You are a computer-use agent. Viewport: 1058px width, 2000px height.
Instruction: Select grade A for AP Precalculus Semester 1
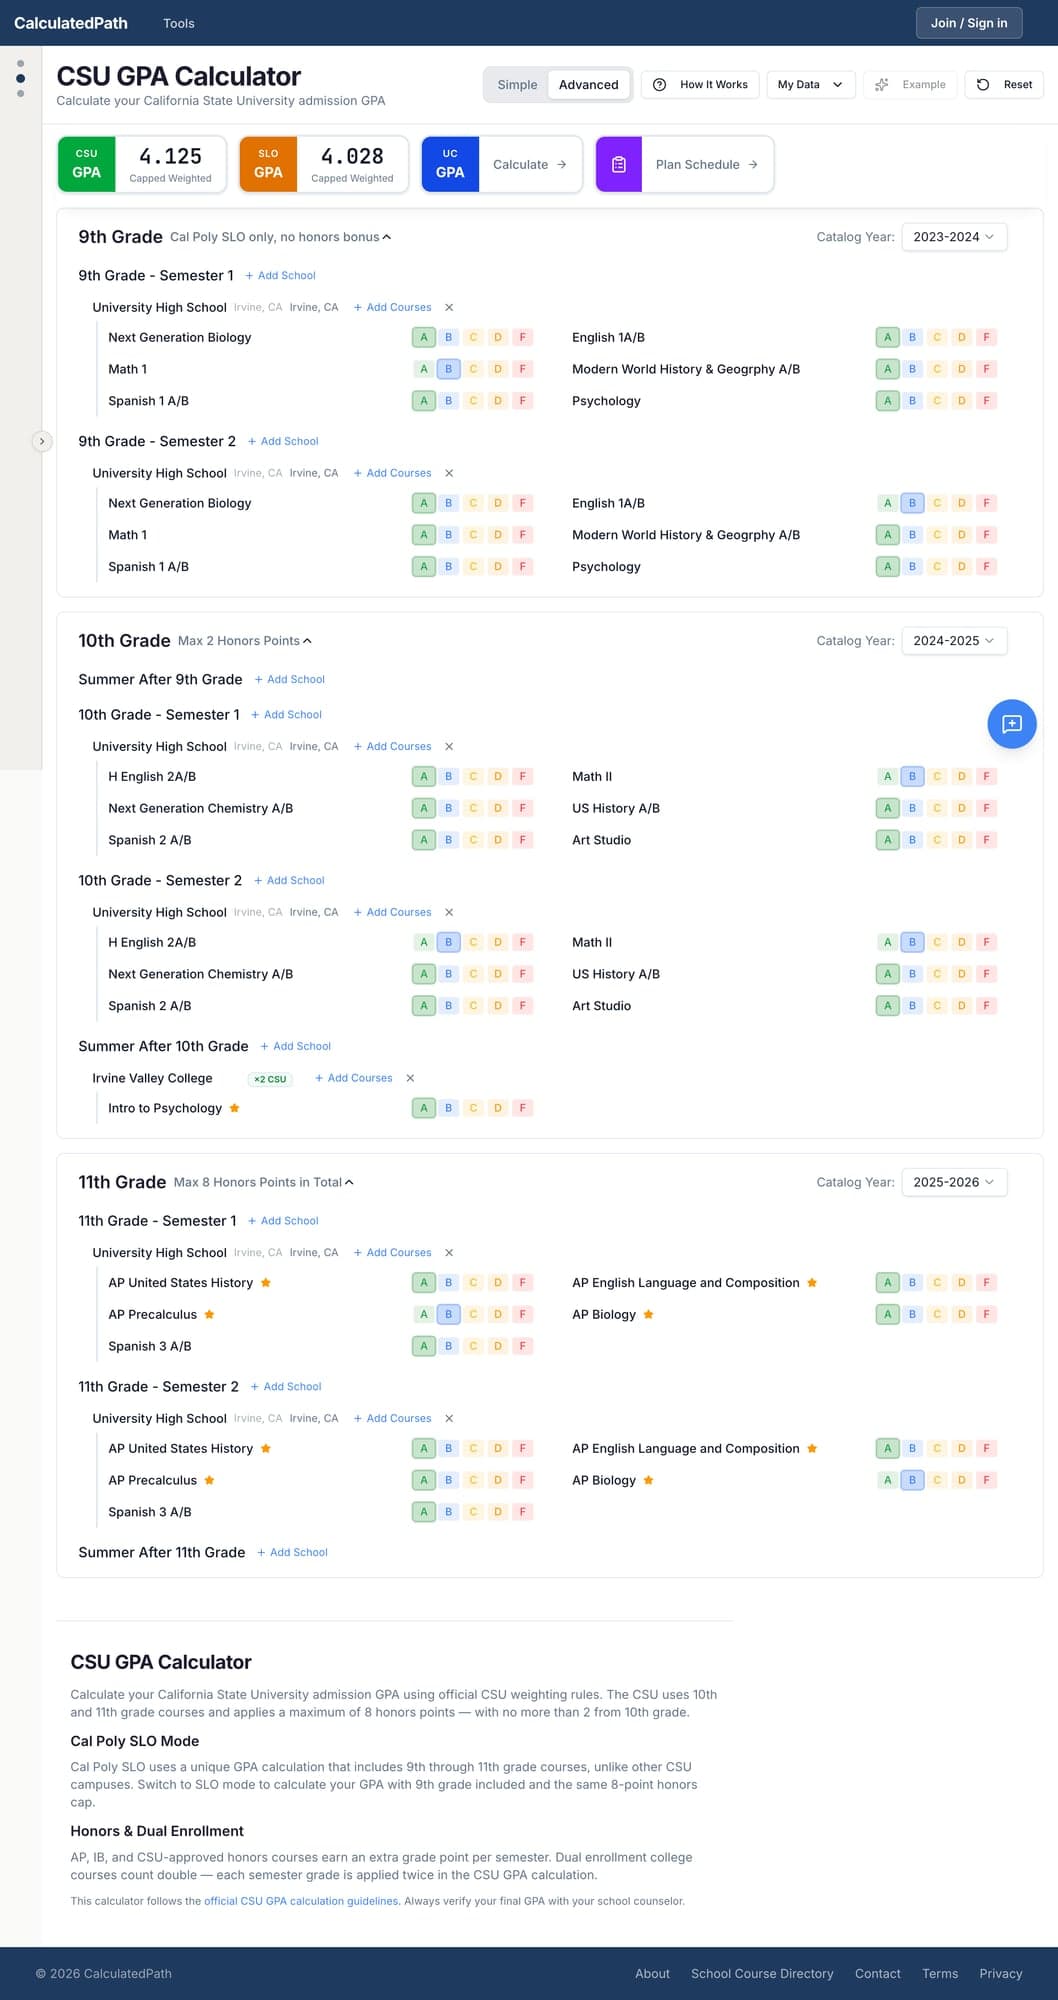click(x=424, y=1314)
